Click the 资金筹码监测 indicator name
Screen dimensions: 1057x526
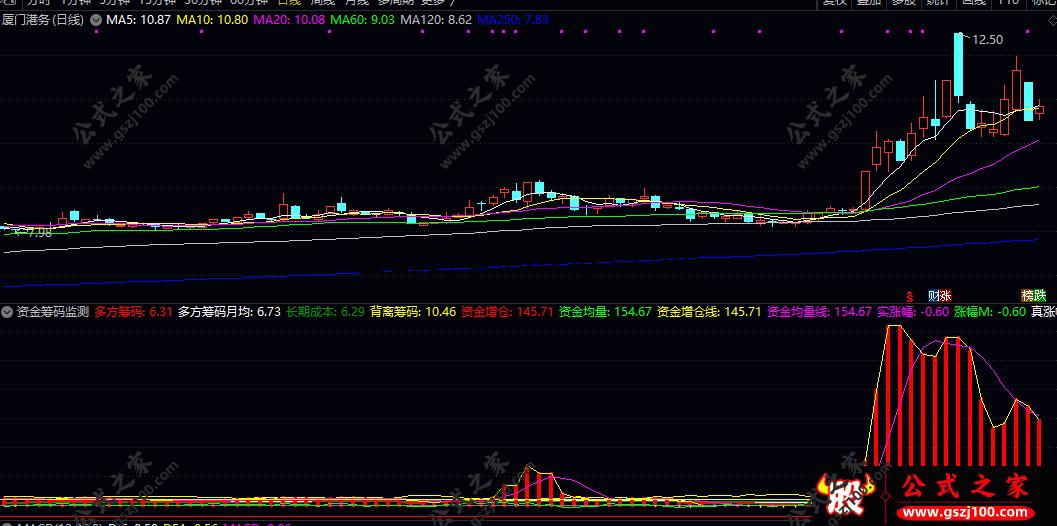coord(53,312)
